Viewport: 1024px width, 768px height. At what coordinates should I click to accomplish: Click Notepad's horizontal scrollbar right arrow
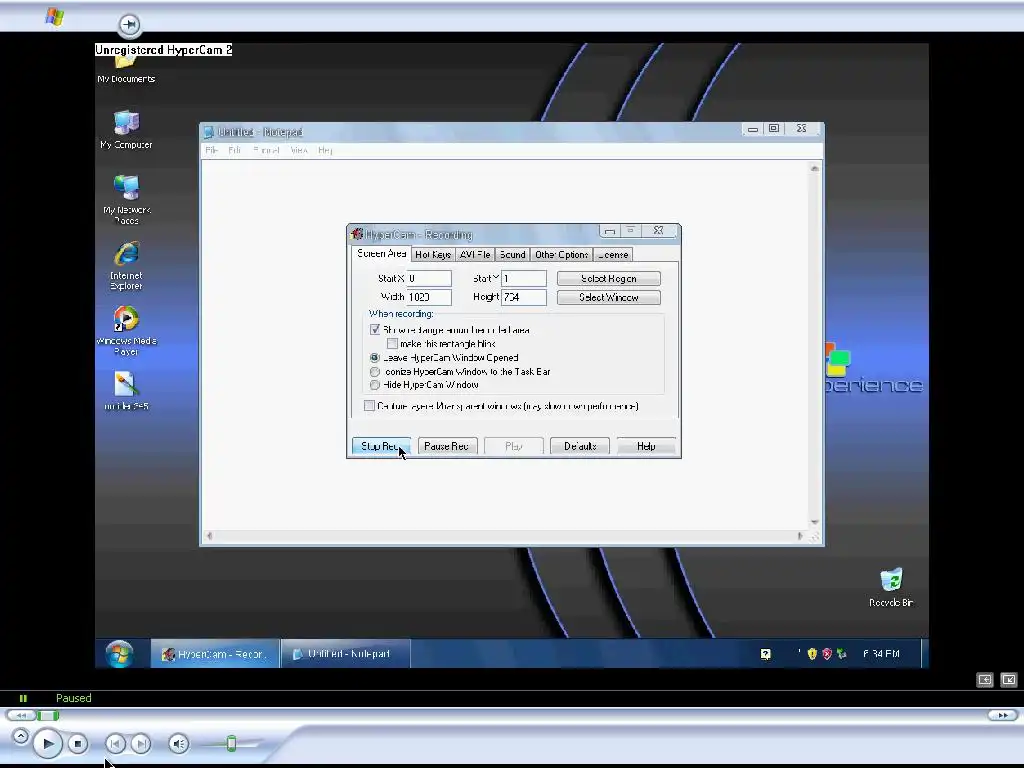point(800,536)
